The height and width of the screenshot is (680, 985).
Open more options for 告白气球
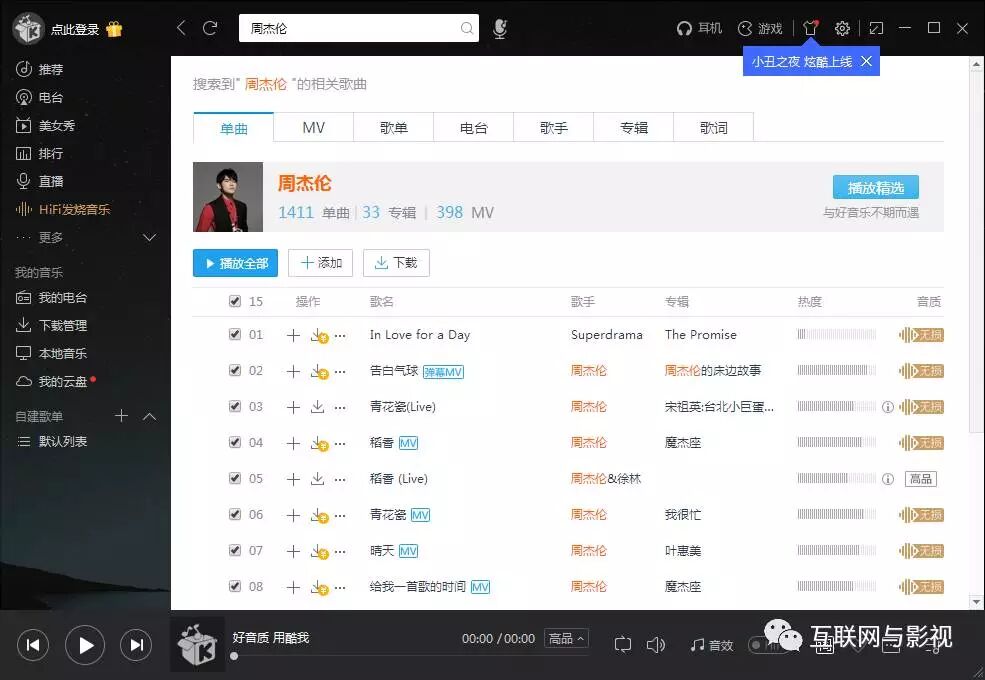click(x=340, y=371)
